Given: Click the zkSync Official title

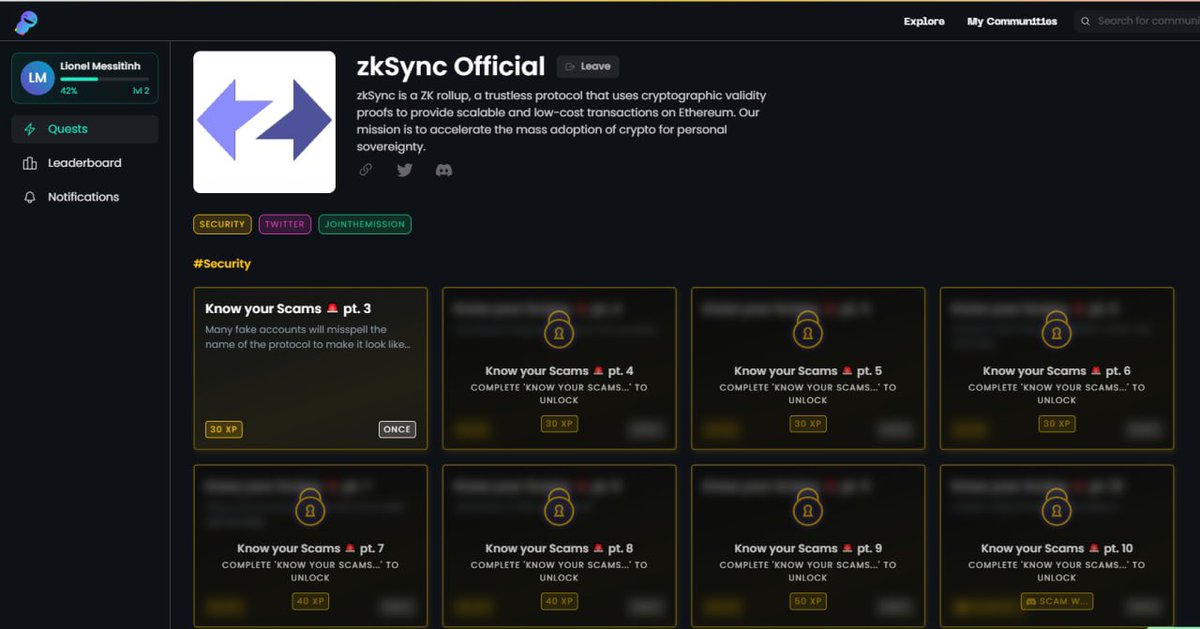Looking at the screenshot, I should point(451,67).
